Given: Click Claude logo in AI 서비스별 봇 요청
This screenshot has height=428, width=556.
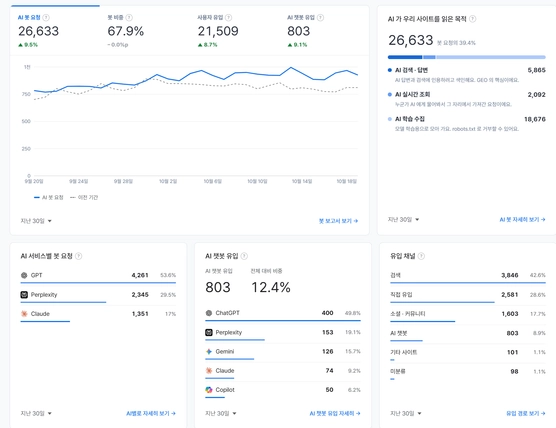Looking at the screenshot, I should [24, 313].
